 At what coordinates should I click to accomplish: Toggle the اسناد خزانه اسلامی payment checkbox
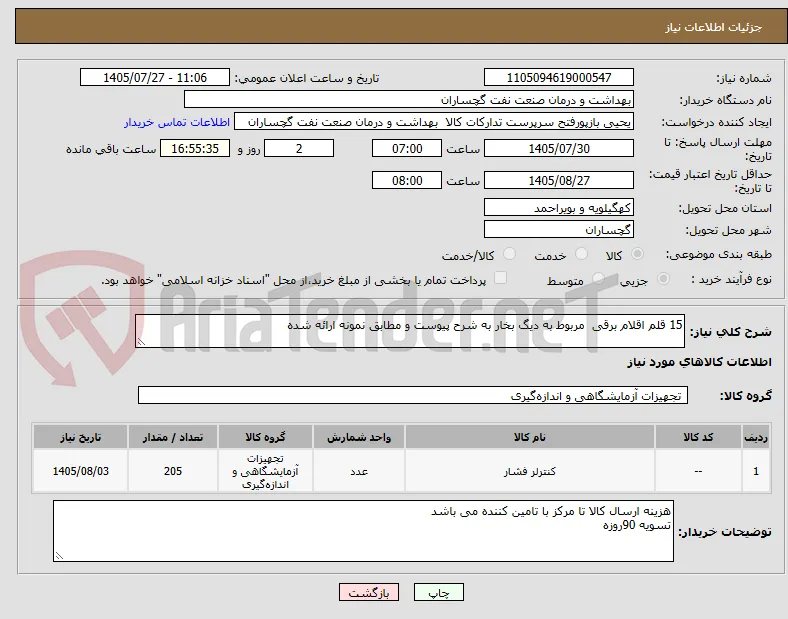click(501, 278)
